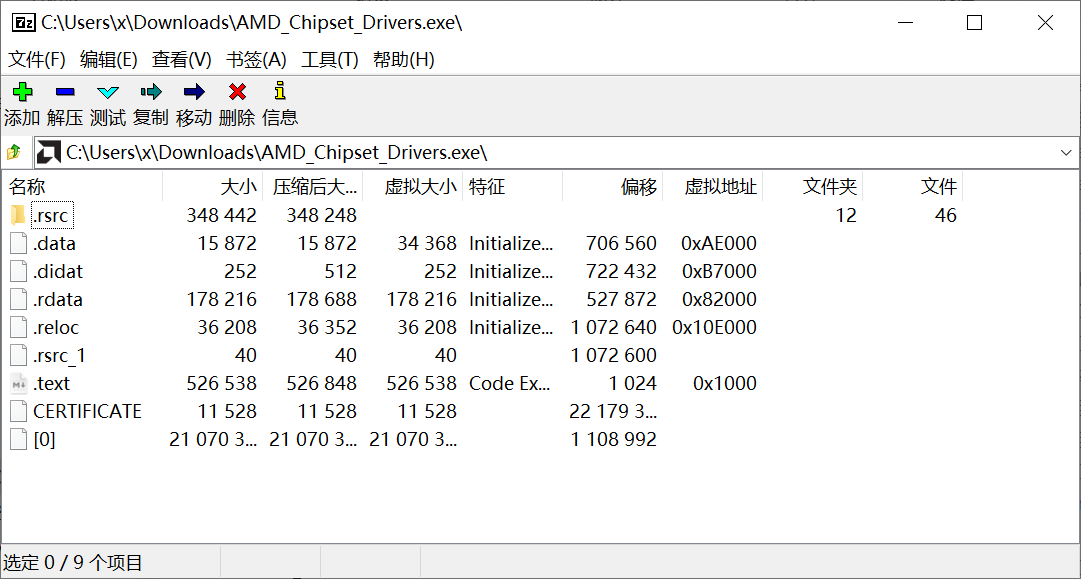Sort by 文件 column header

[x=912, y=186]
